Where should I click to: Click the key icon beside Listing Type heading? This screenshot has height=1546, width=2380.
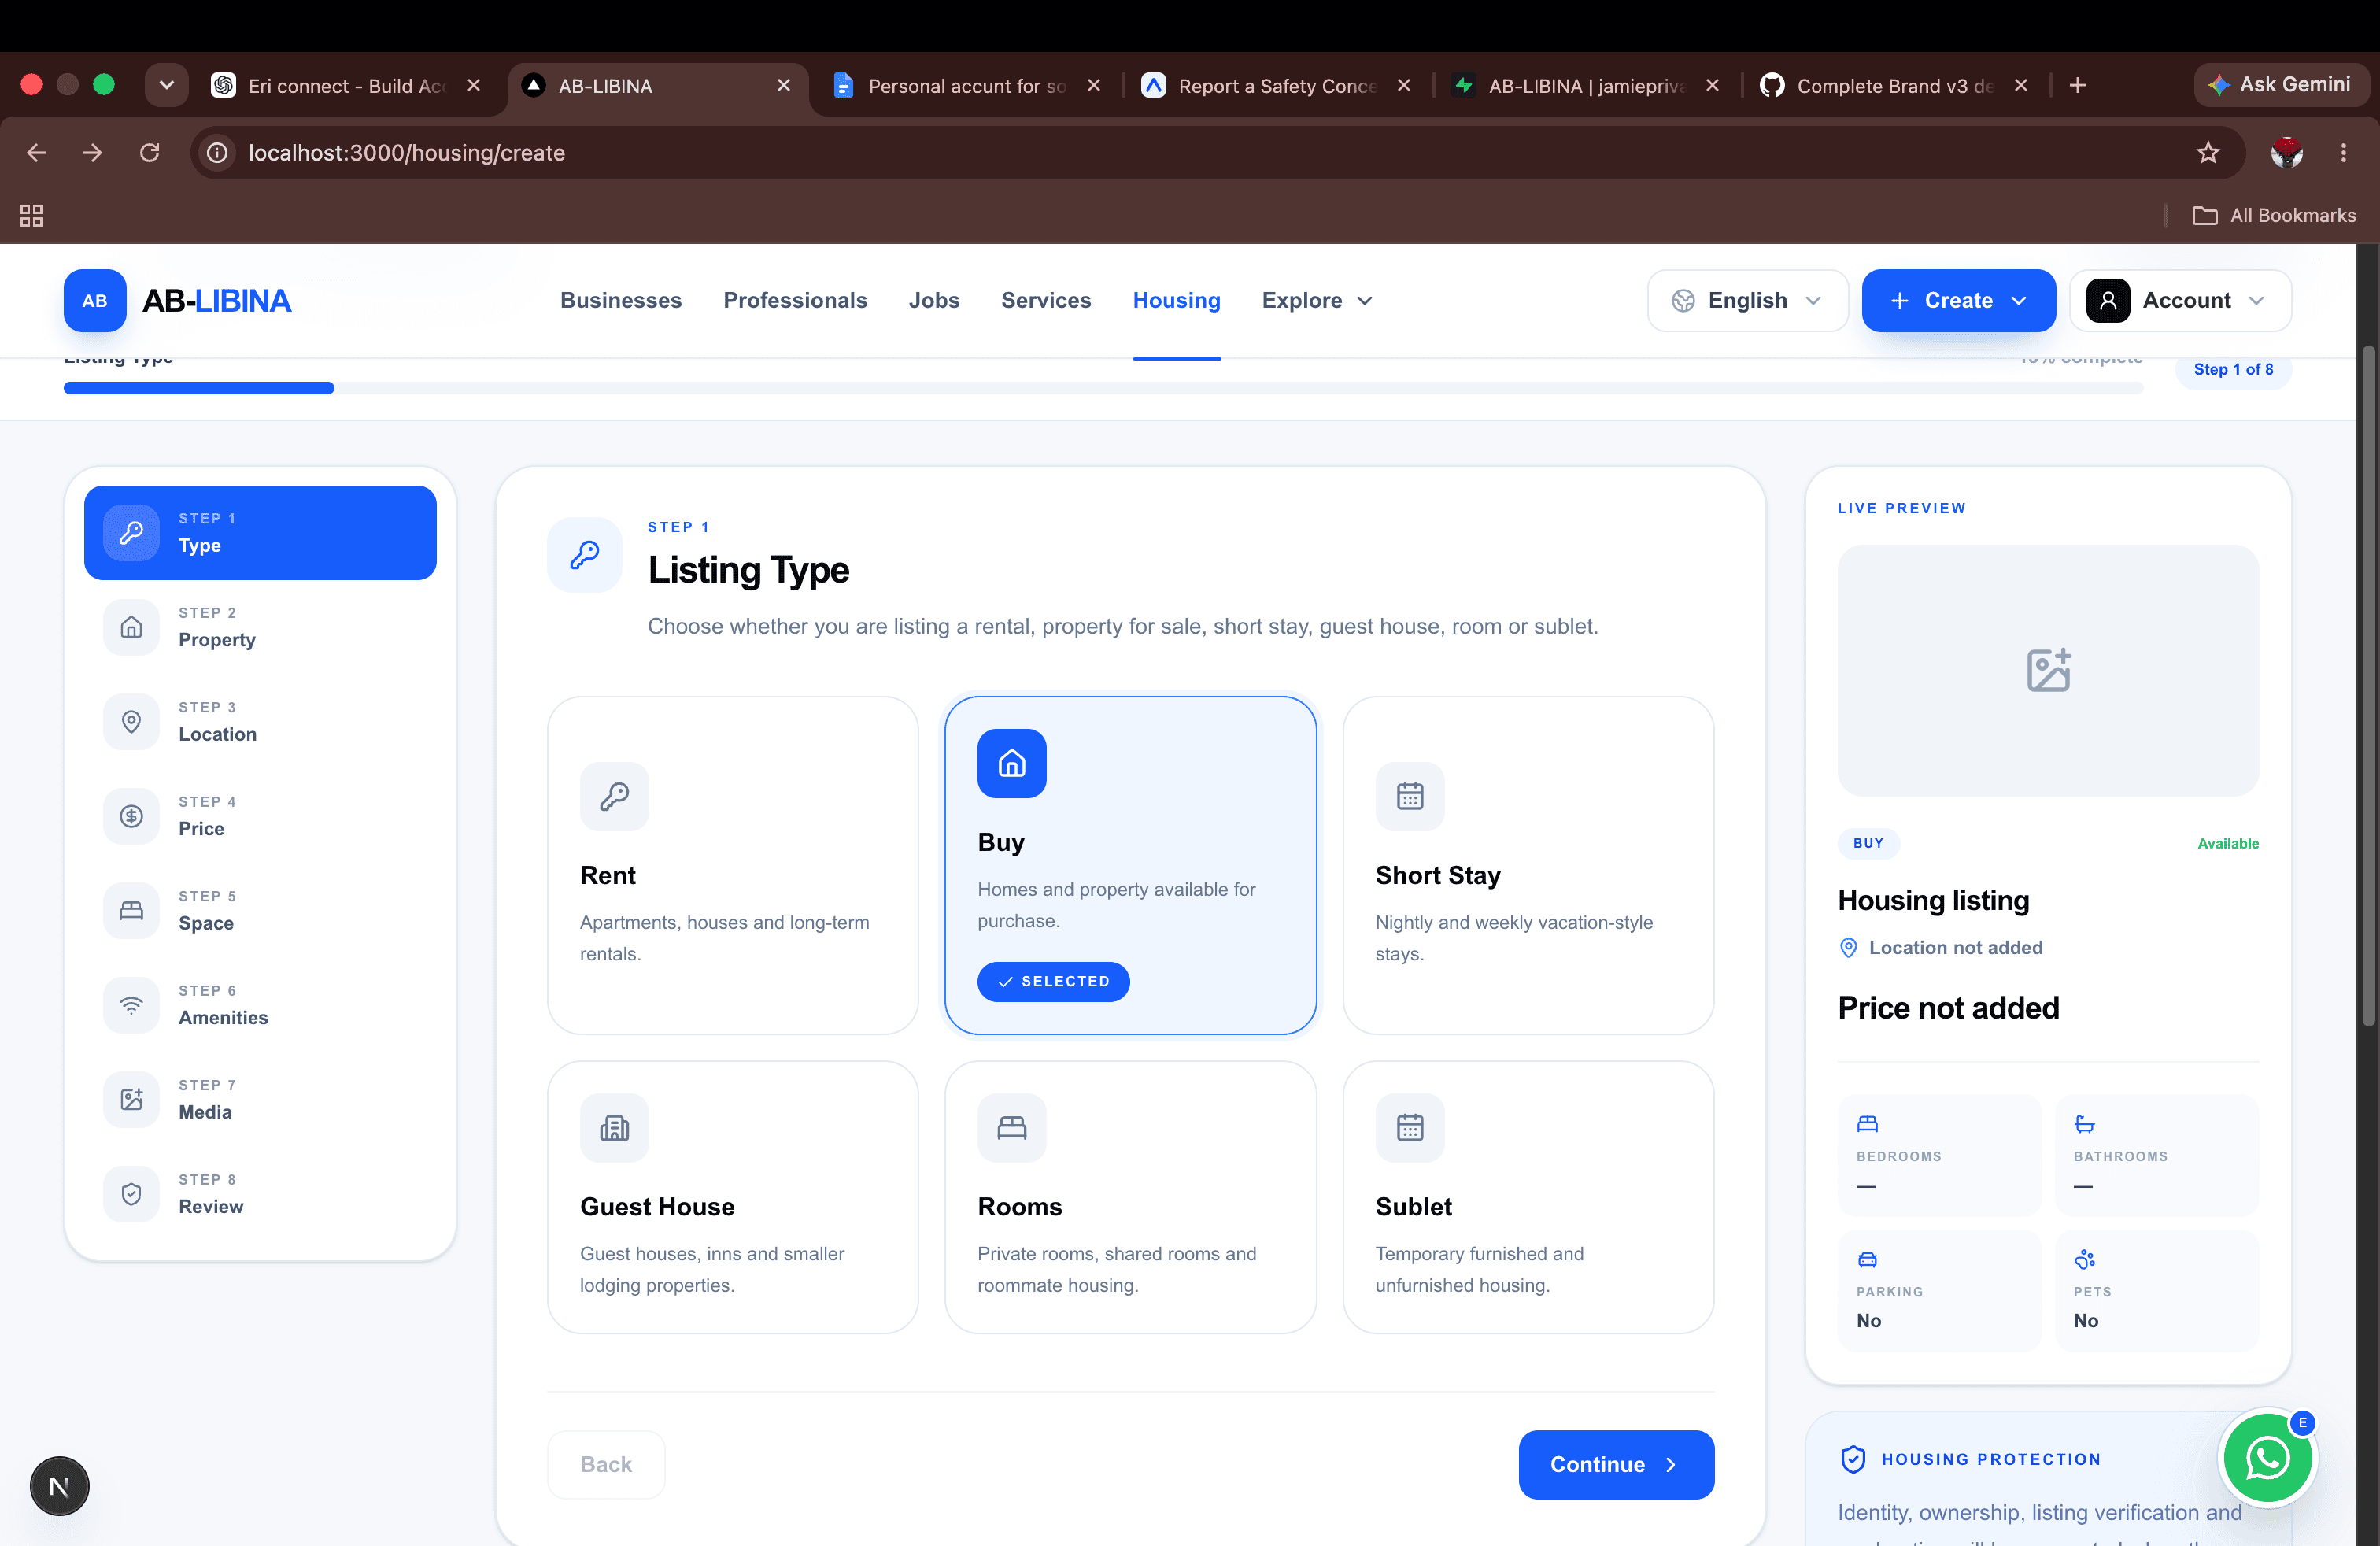pos(585,555)
